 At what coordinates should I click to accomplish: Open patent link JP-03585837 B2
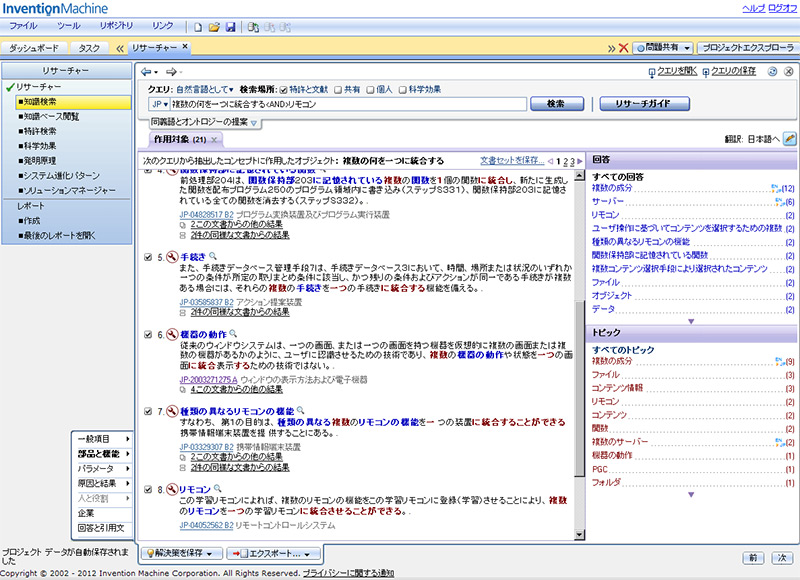point(207,302)
